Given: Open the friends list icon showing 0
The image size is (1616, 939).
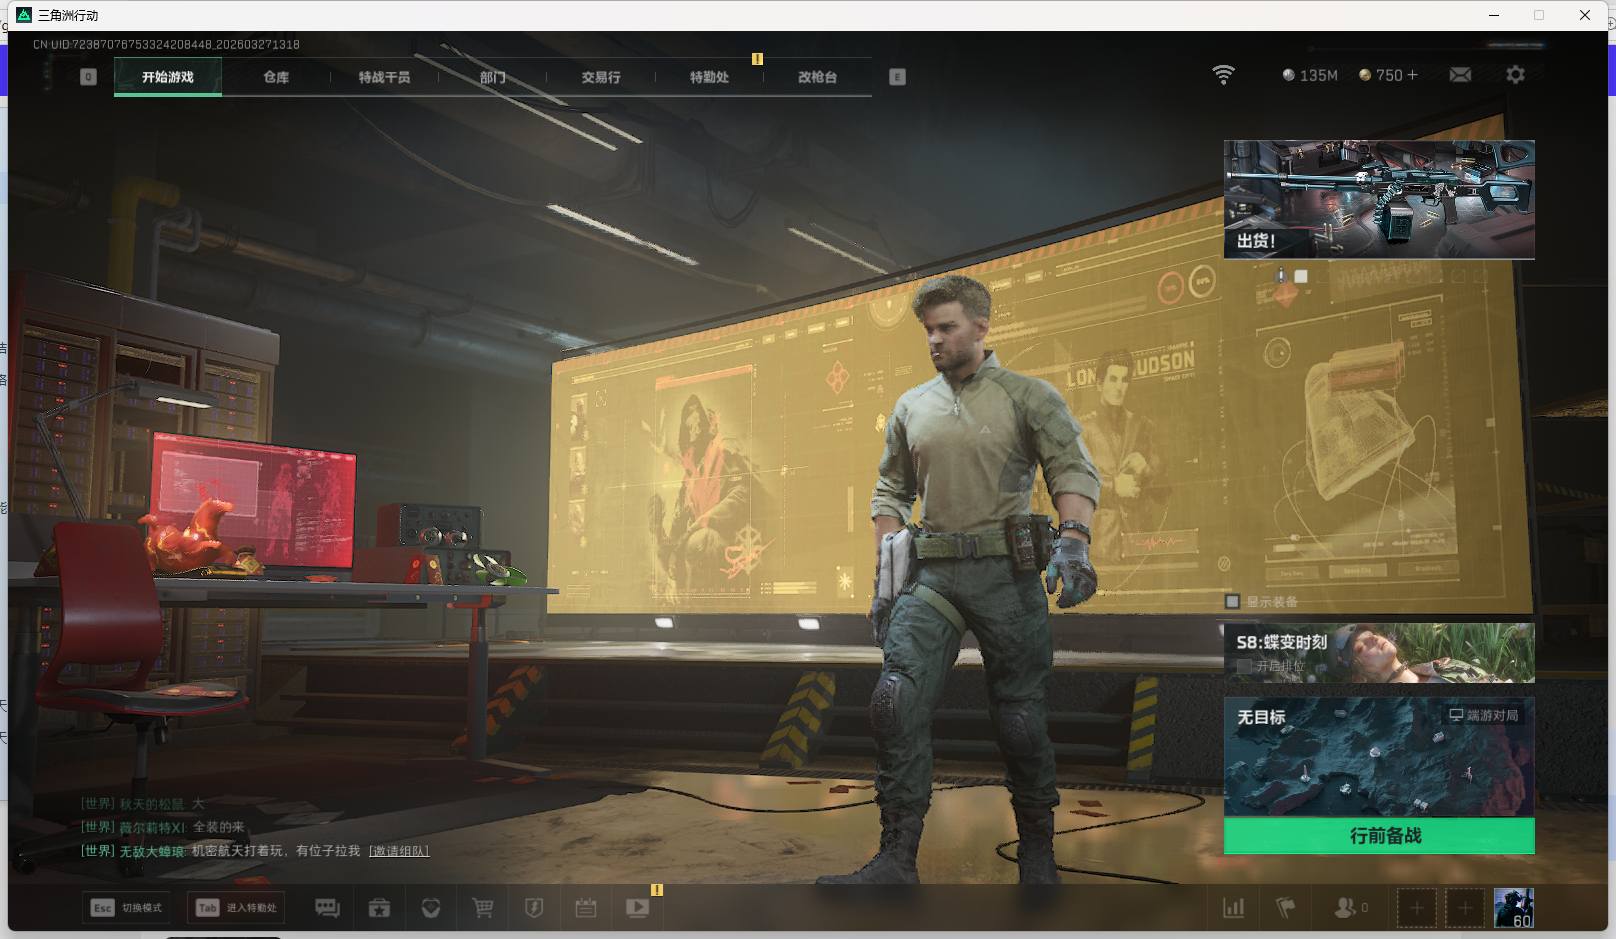Looking at the screenshot, I should coord(1351,908).
